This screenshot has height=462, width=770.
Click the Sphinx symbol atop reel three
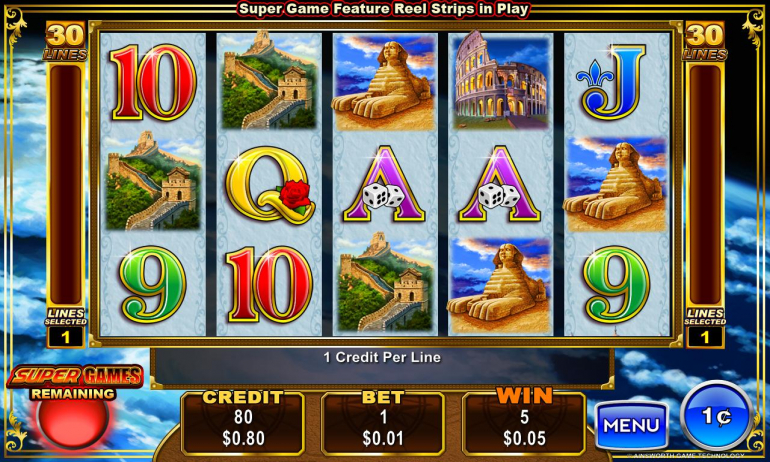[385, 82]
